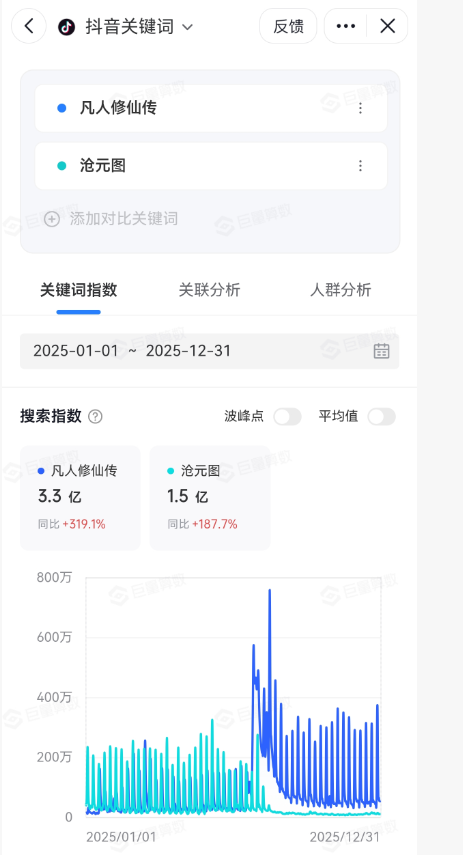Screen dimensions: 463x855
Task: Toggle the 波峰点 switch
Action: pos(287,417)
